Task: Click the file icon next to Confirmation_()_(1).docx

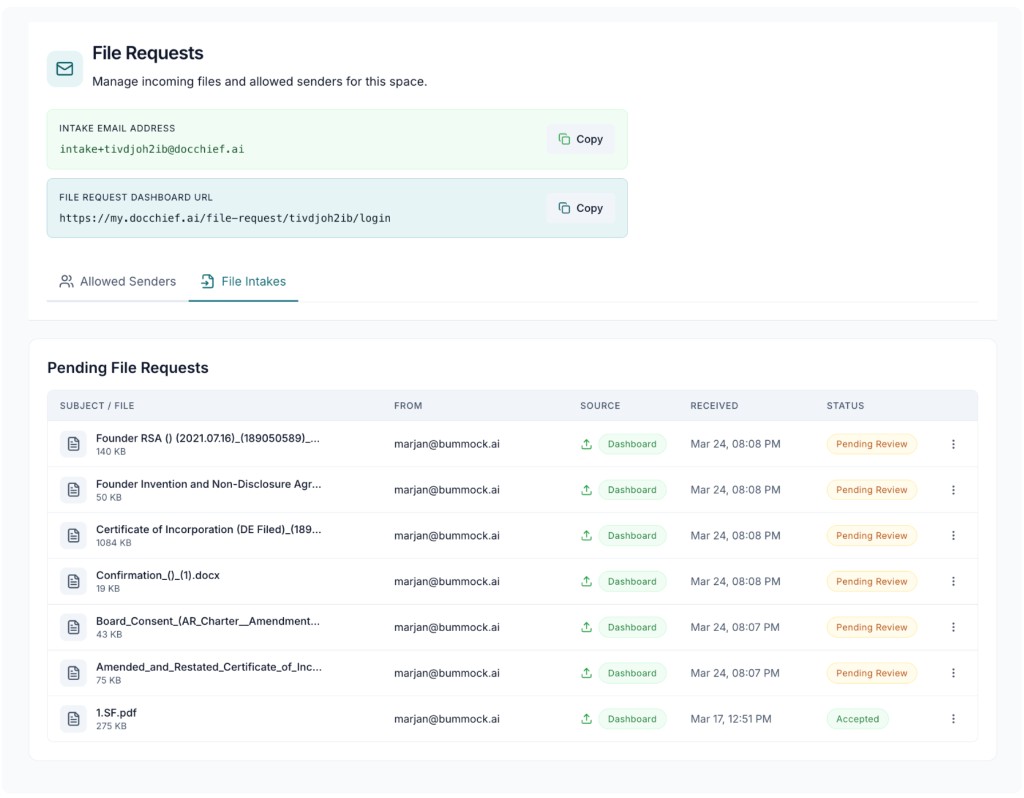Action: (x=73, y=581)
